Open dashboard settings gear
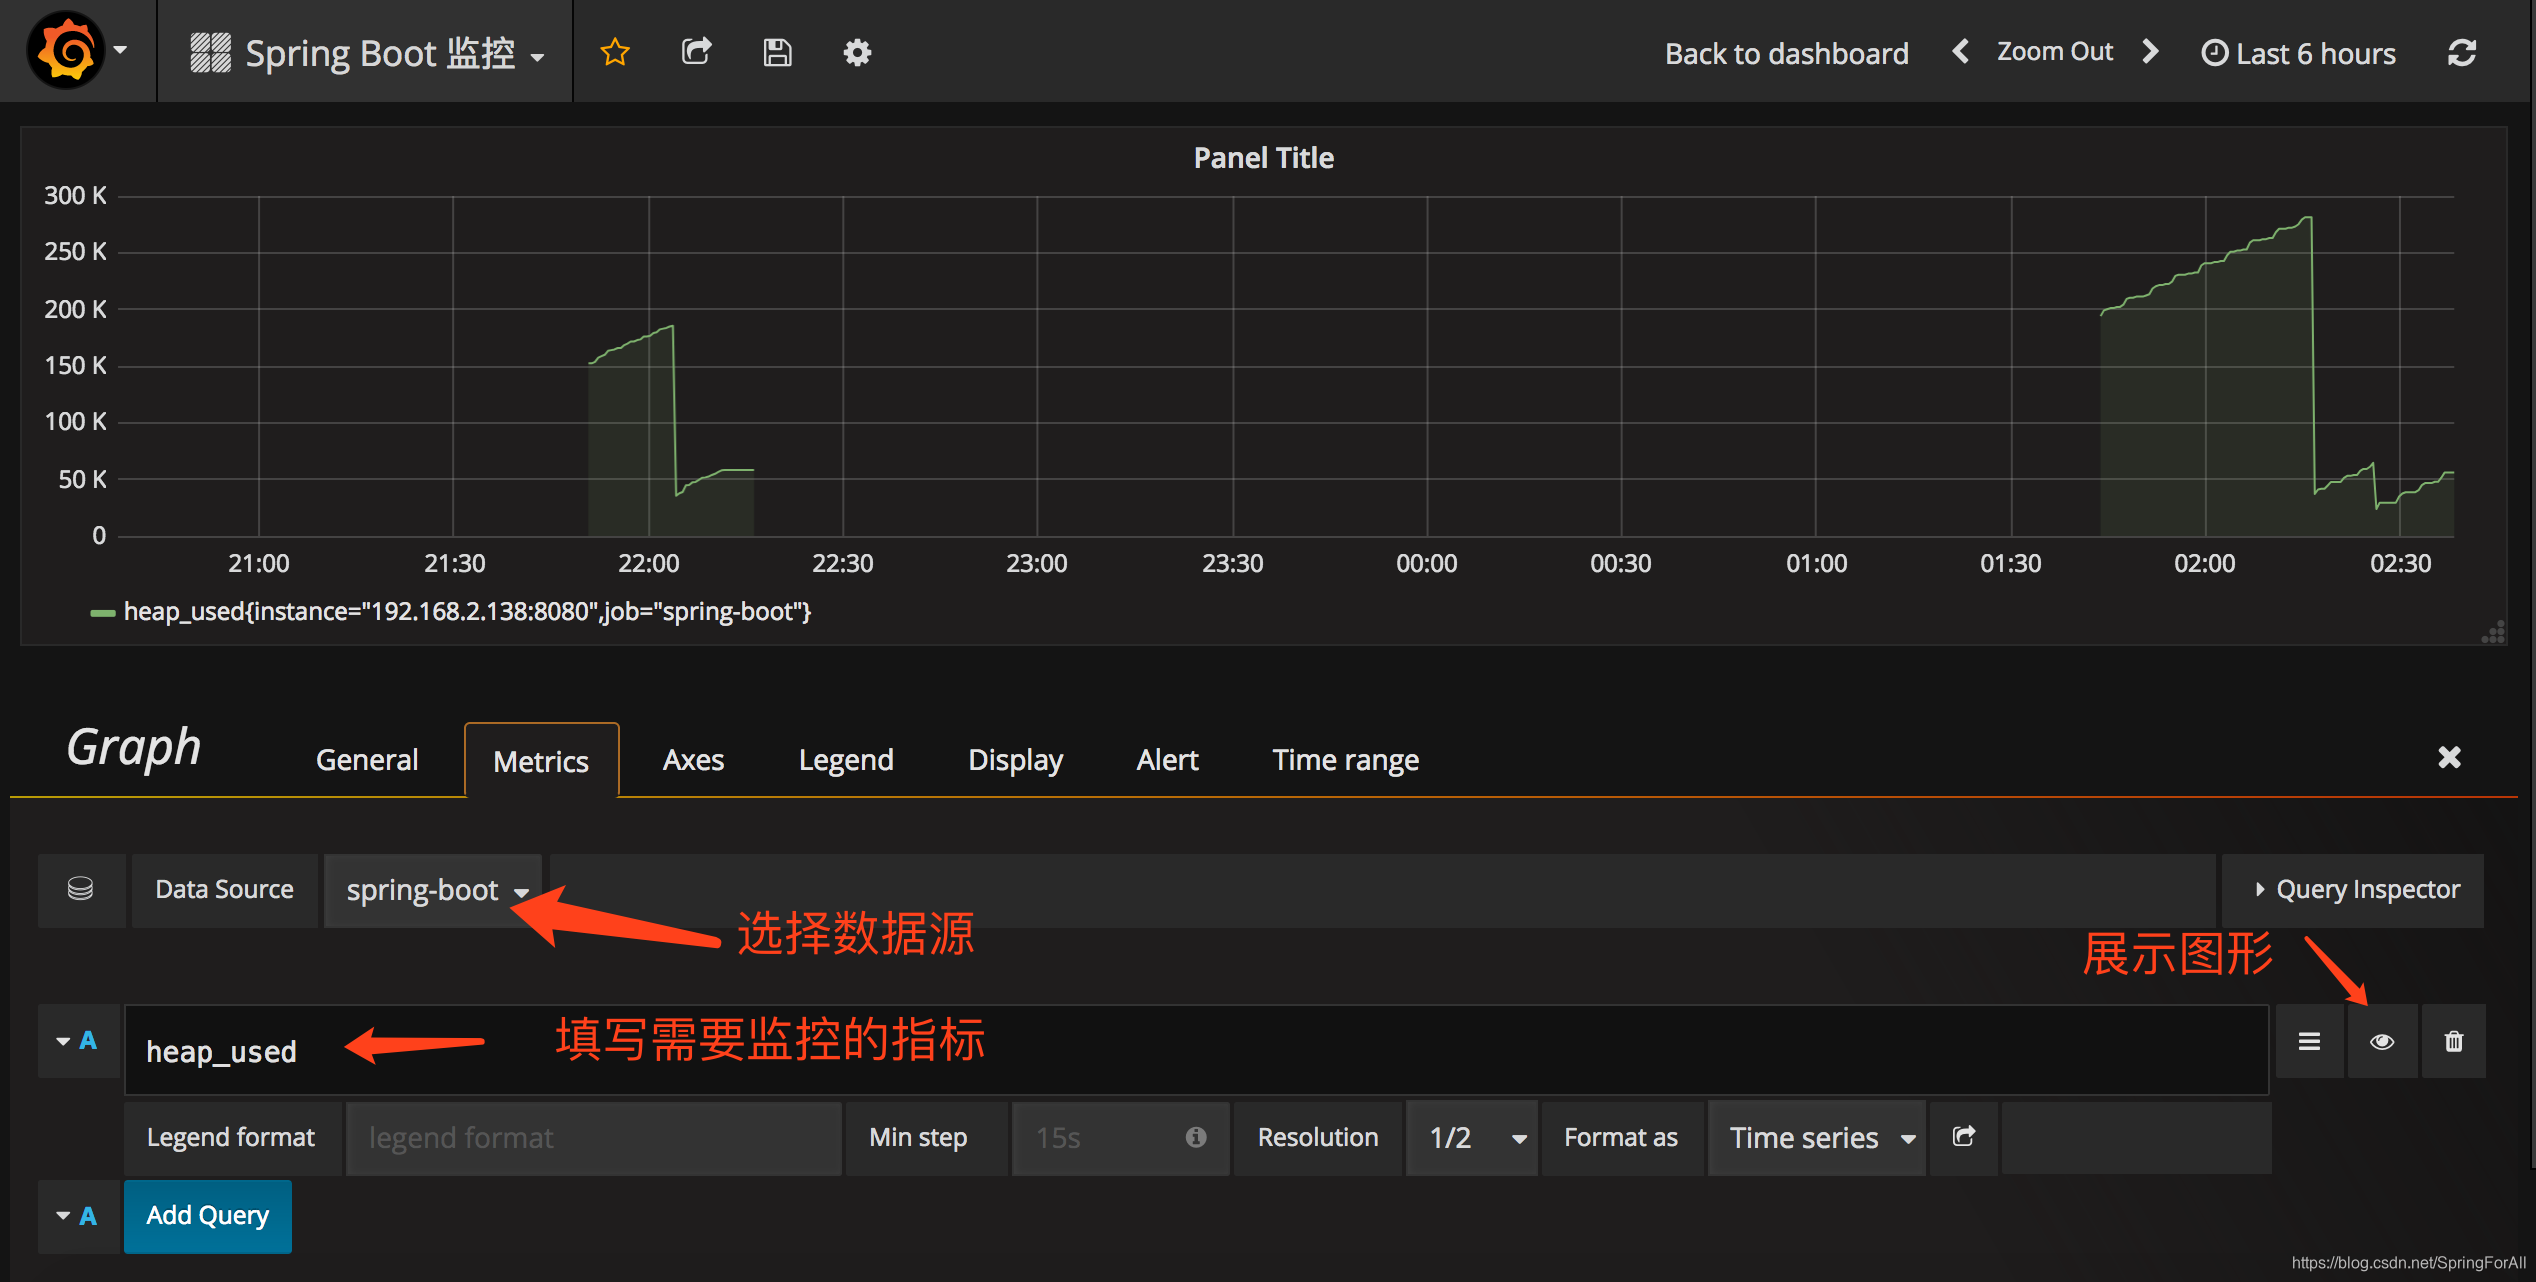Screen dimensions: 2536x1282 [857, 52]
